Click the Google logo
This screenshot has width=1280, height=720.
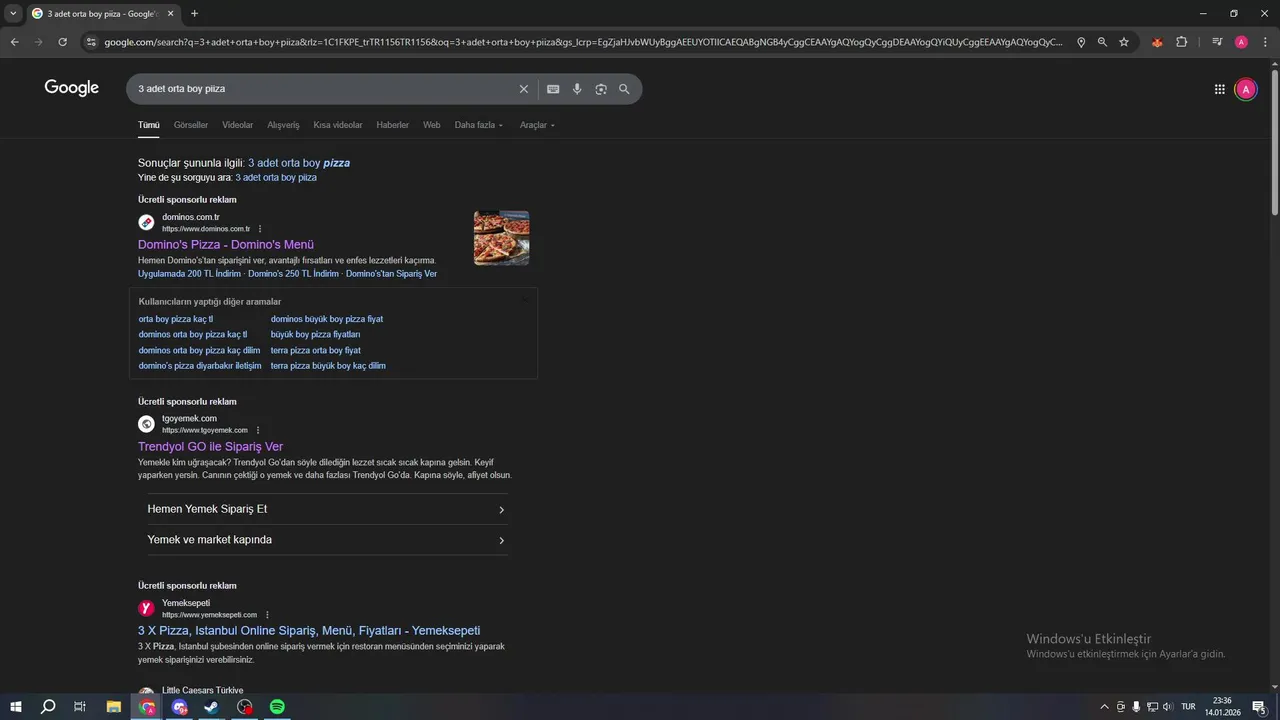click(x=72, y=88)
